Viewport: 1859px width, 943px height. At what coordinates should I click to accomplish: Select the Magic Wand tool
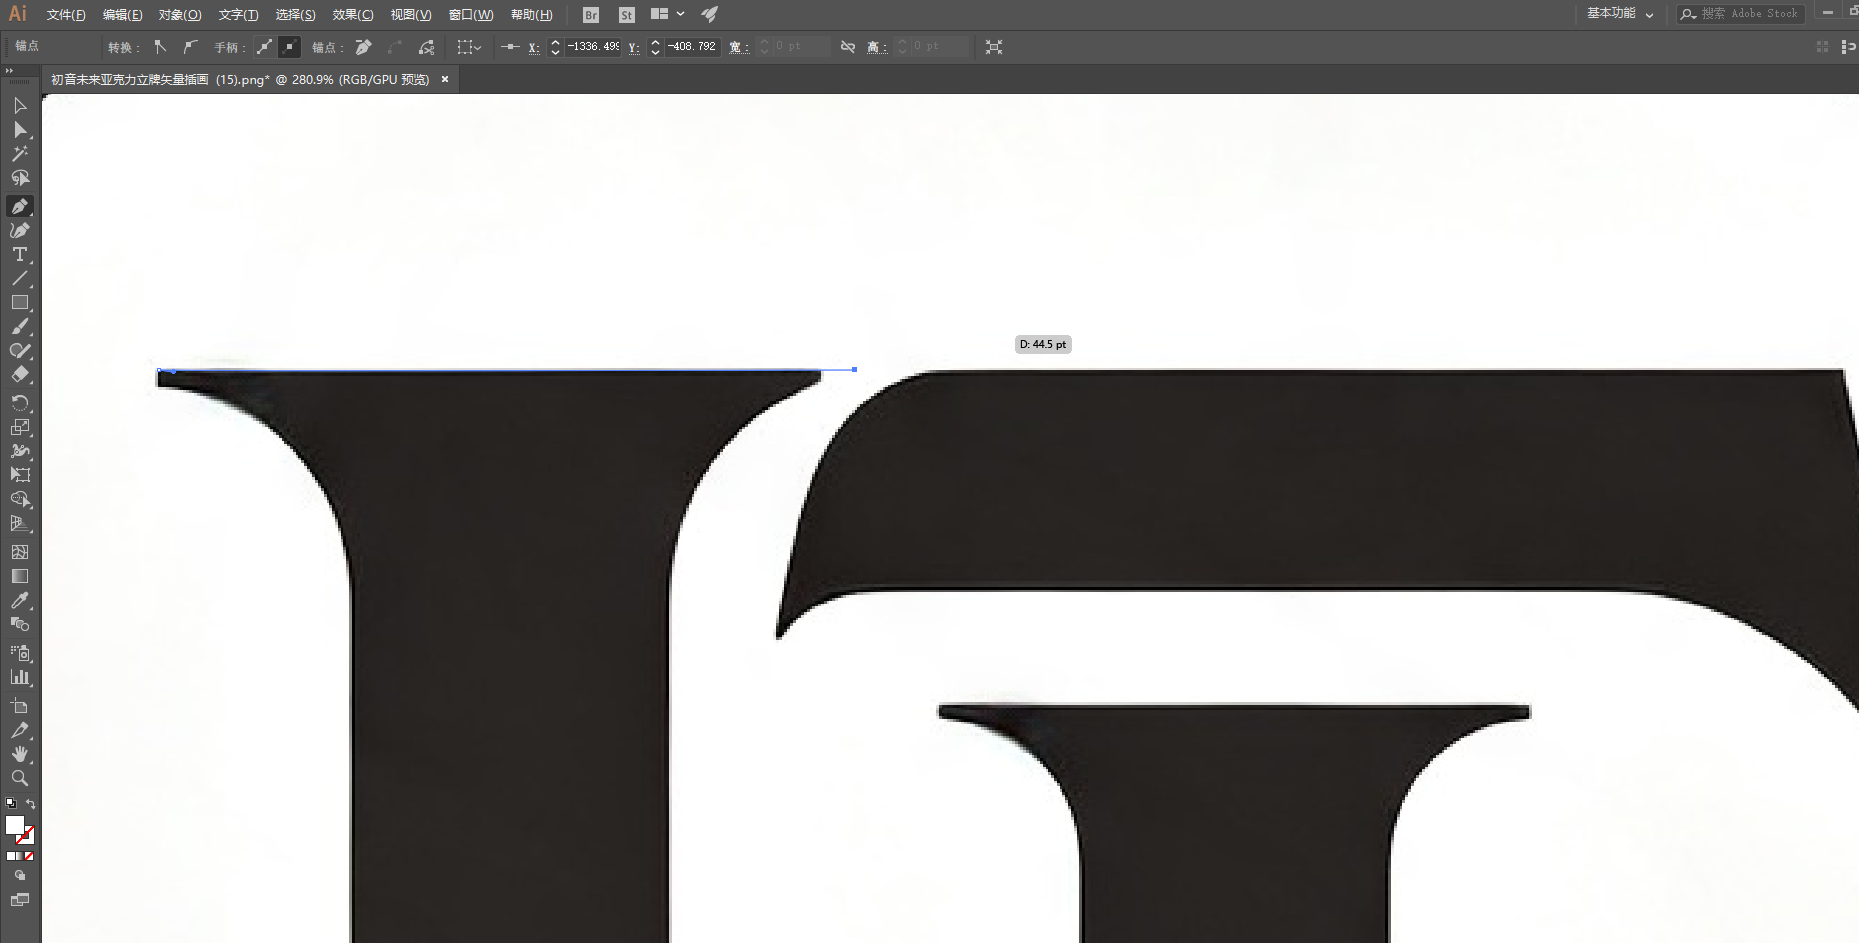pos(20,154)
